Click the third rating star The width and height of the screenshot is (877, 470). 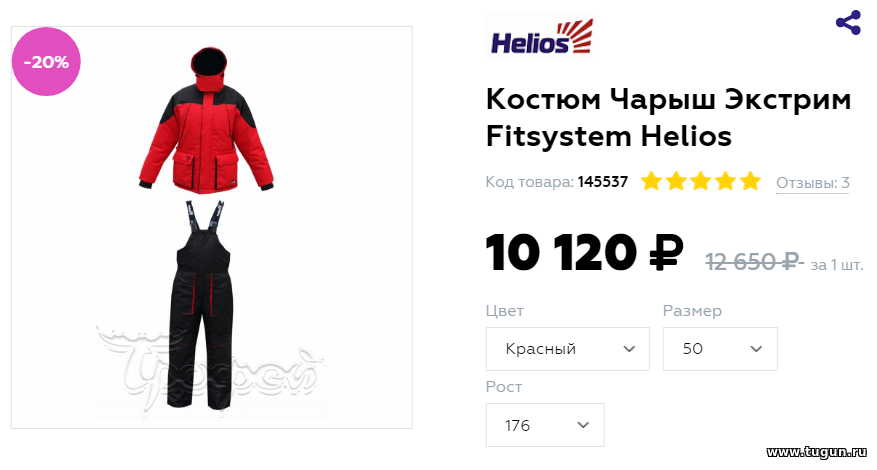[x=700, y=181]
